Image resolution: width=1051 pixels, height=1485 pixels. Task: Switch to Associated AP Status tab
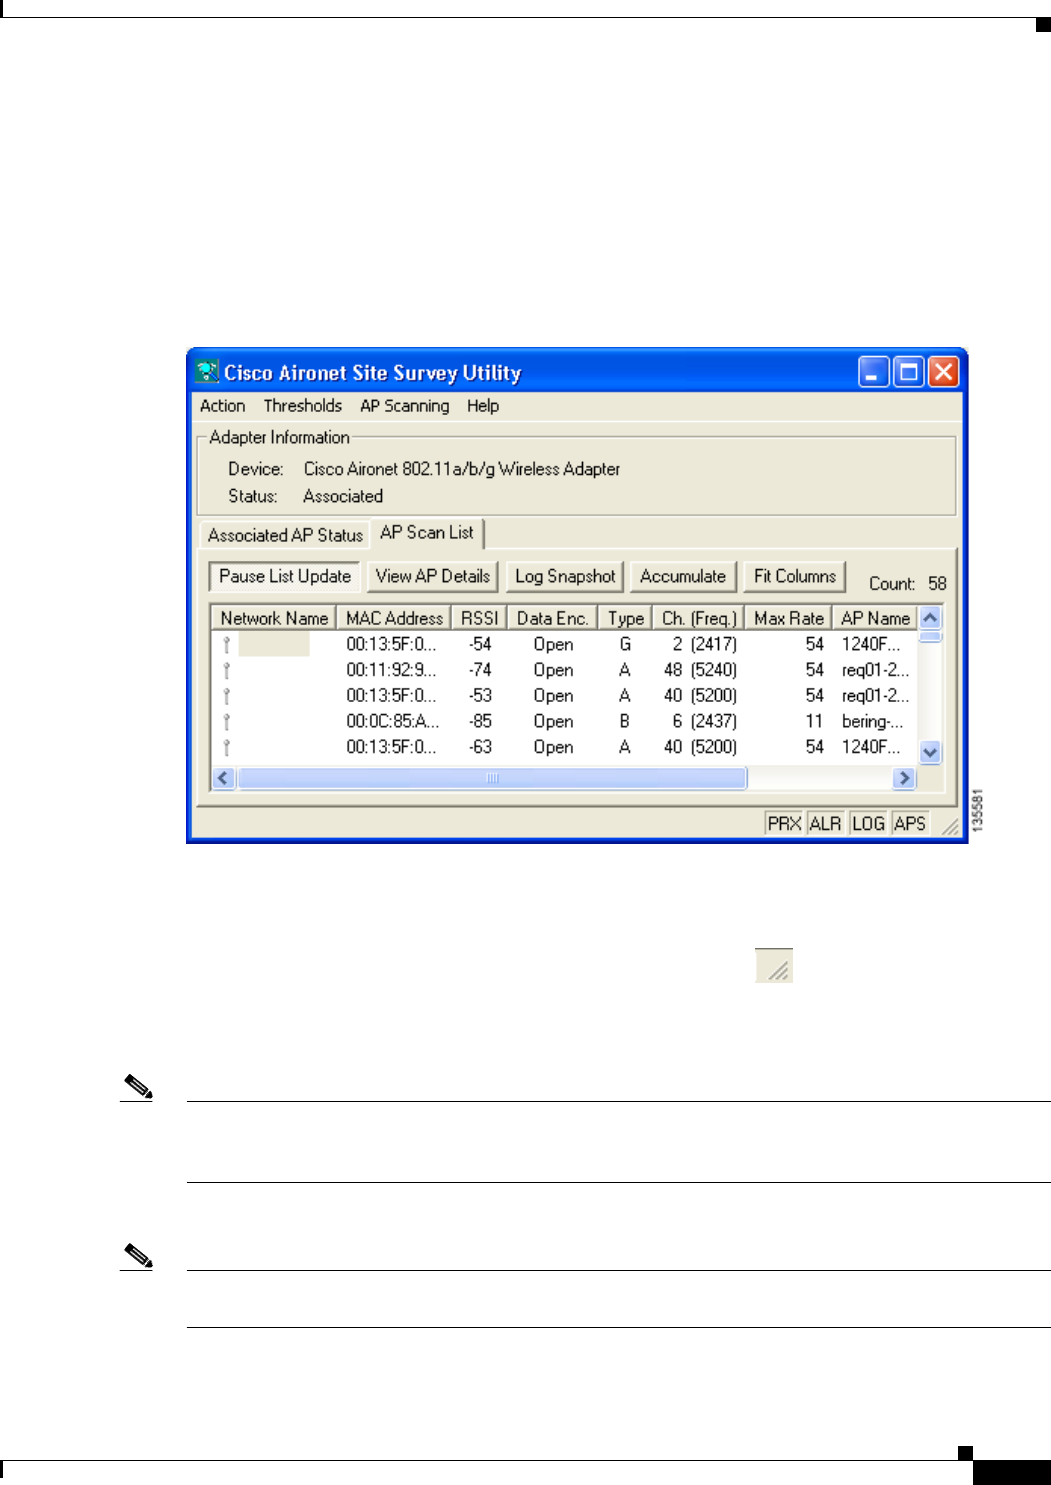(285, 535)
